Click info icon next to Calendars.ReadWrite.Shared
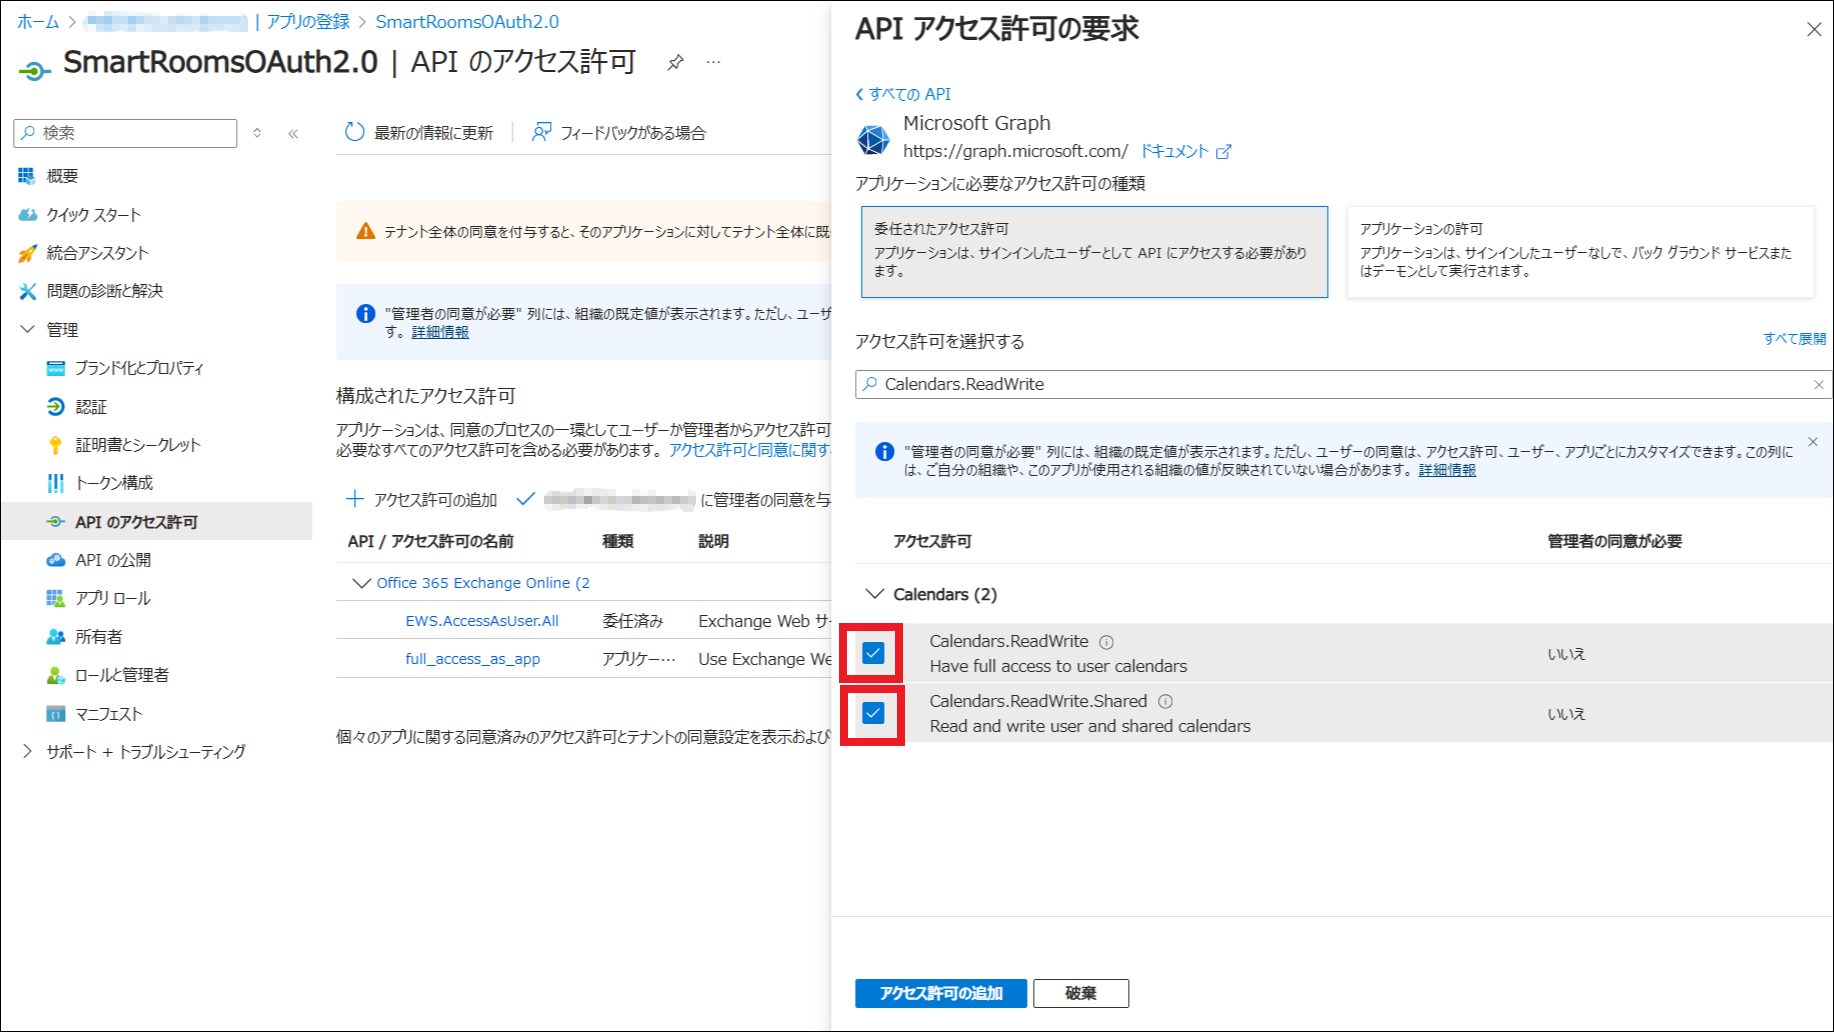 pyautogui.click(x=1165, y=702)
